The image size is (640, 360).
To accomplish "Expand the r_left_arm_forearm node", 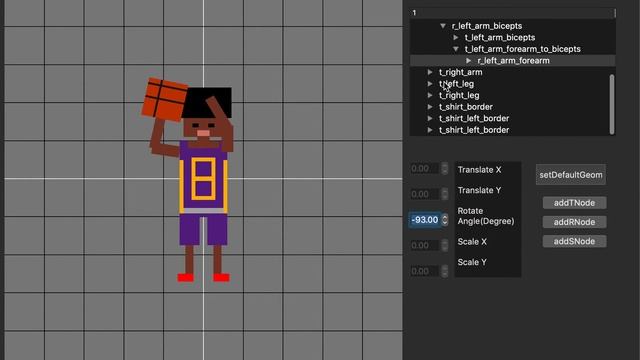I will (469, 60).
